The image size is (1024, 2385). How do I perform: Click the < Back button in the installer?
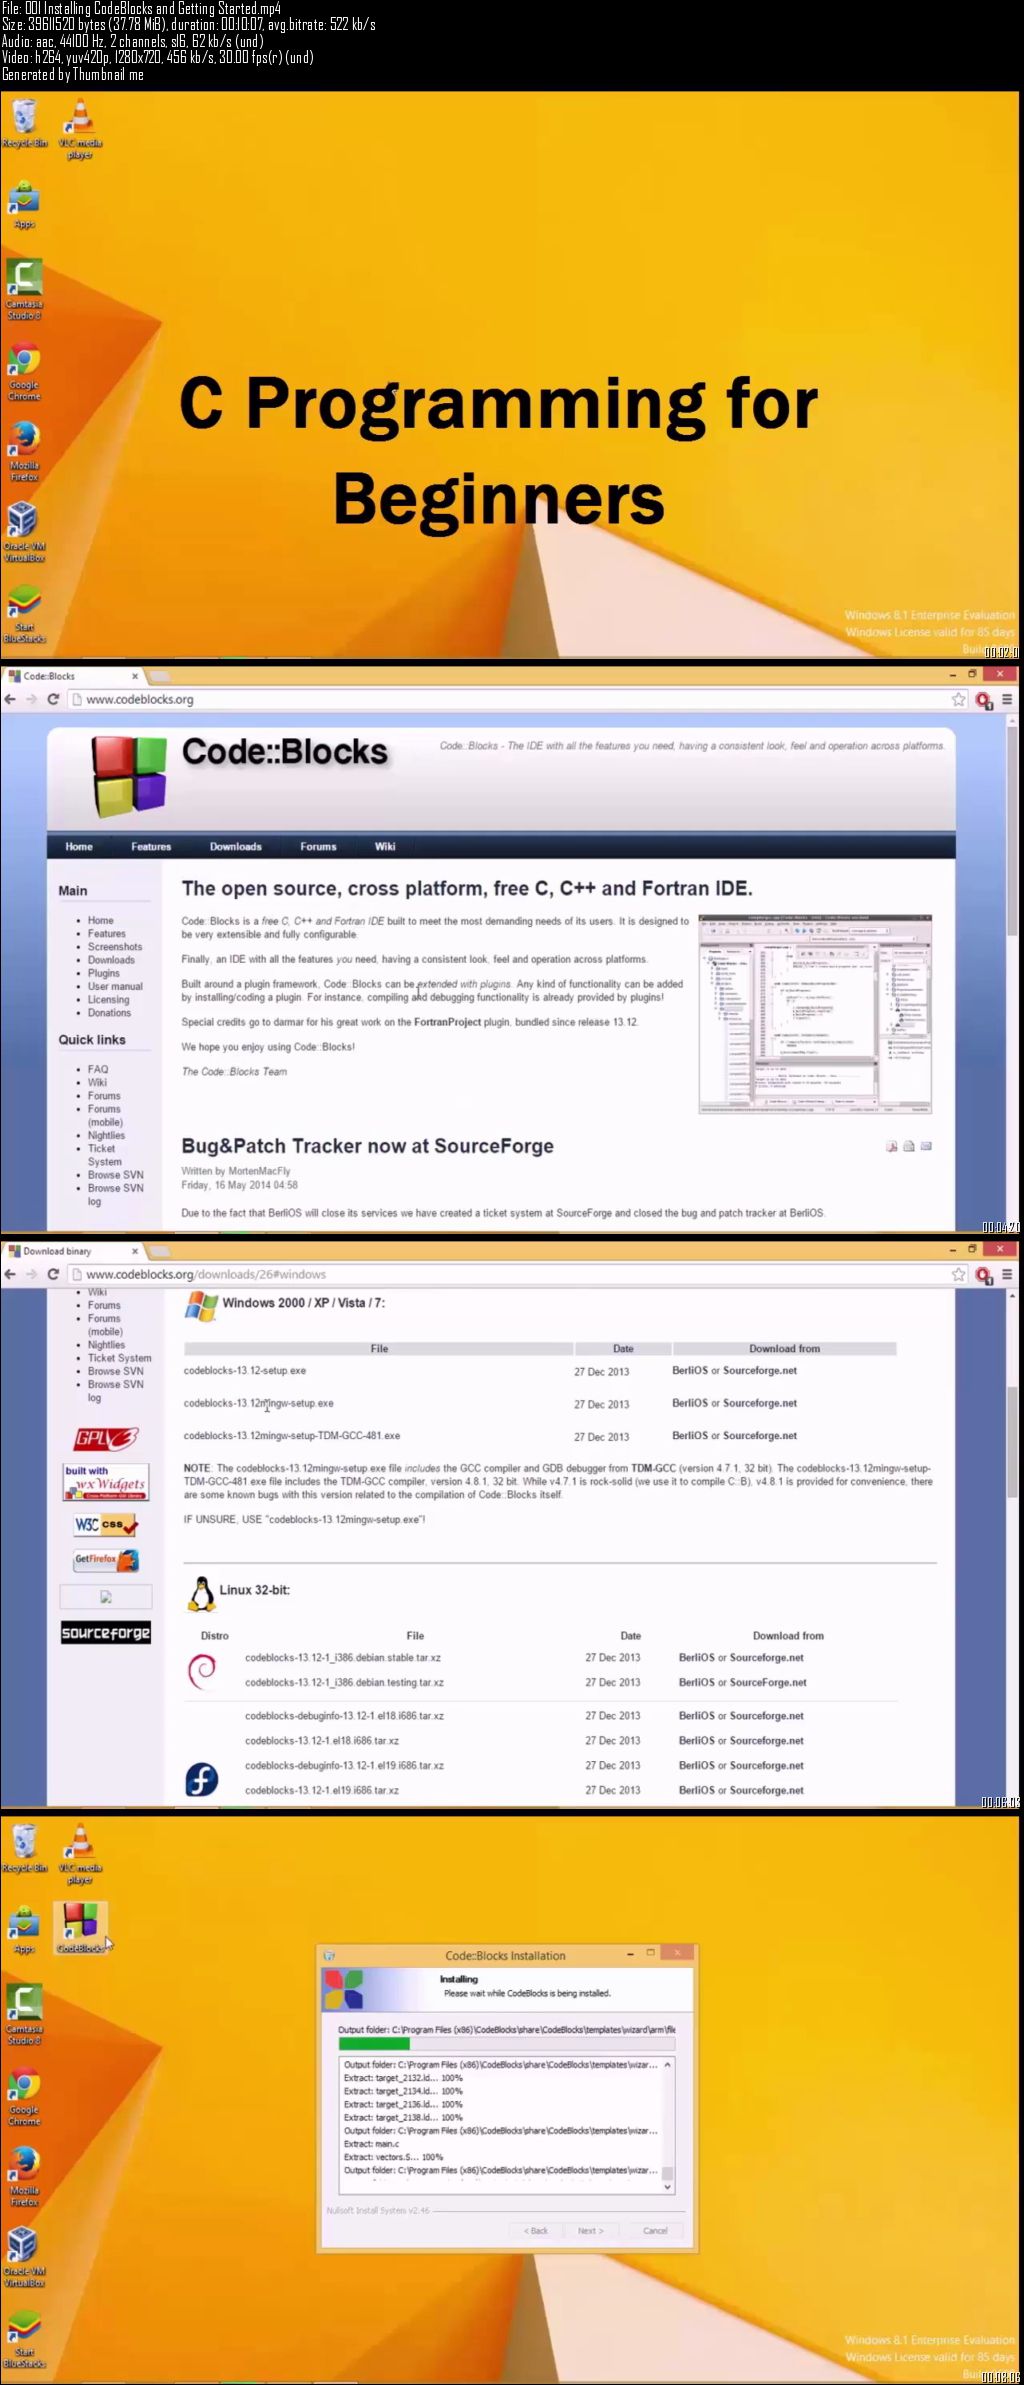(535, 2231)
